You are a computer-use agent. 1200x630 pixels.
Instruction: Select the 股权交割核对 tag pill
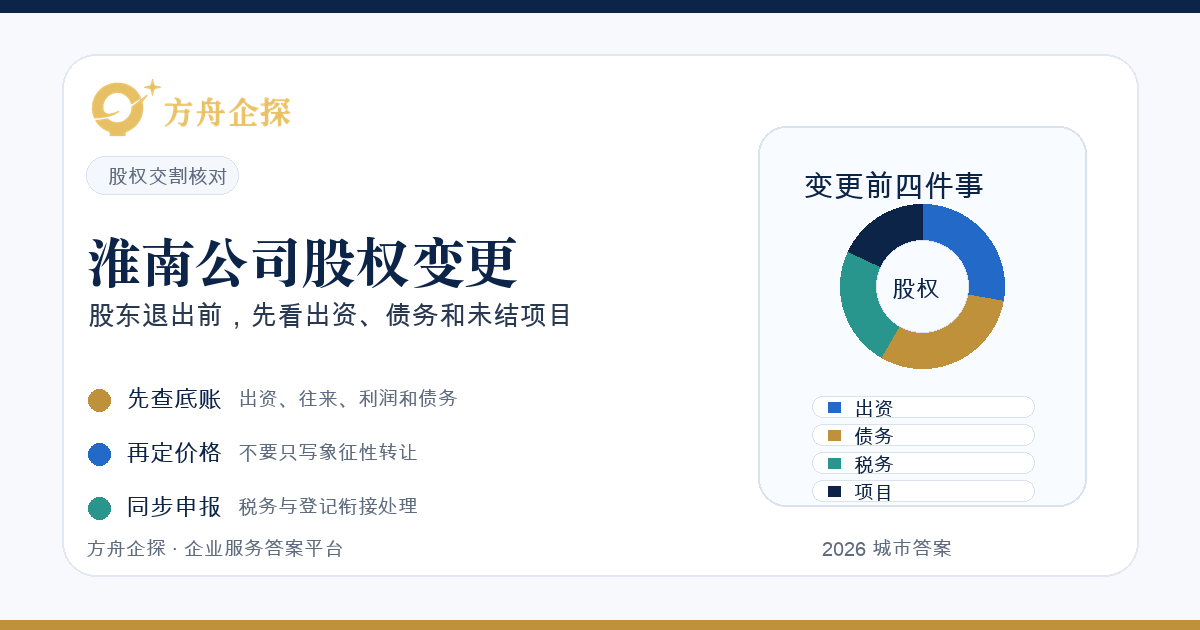[162, 176]
